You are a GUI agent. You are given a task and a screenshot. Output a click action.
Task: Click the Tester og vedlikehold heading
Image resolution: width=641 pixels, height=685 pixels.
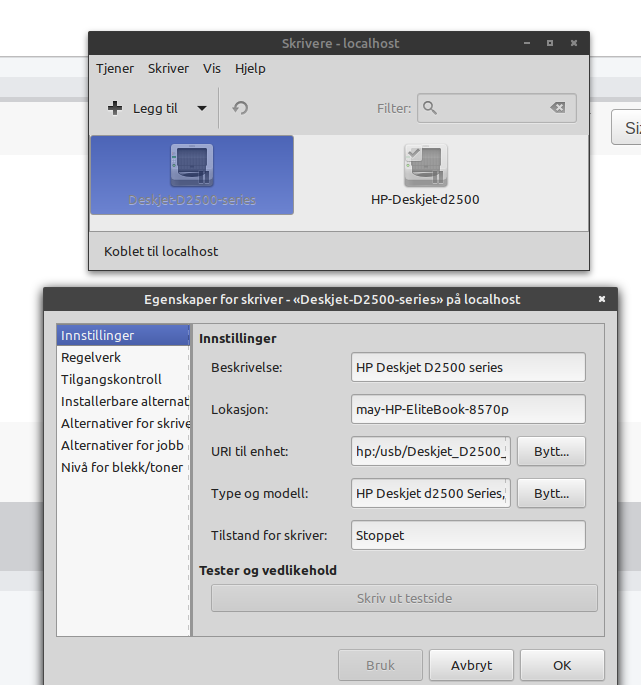[x=268, y=571]
